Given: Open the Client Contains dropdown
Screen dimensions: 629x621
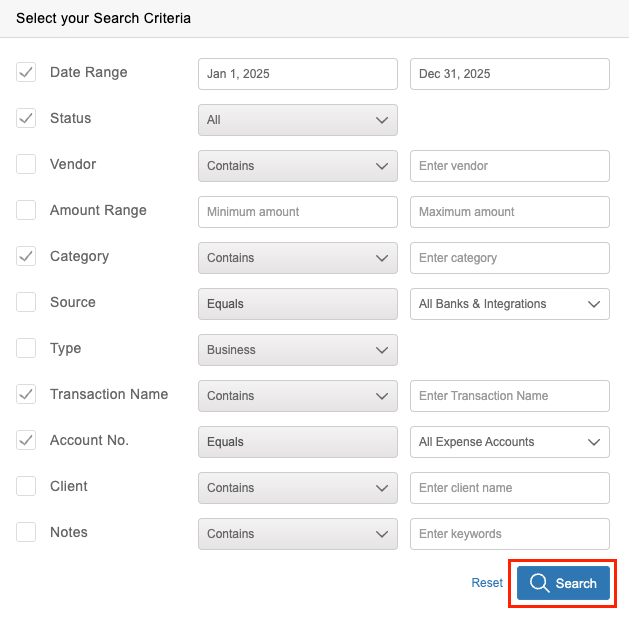Looking at the screenshot, I should click(x=297, y=488).
